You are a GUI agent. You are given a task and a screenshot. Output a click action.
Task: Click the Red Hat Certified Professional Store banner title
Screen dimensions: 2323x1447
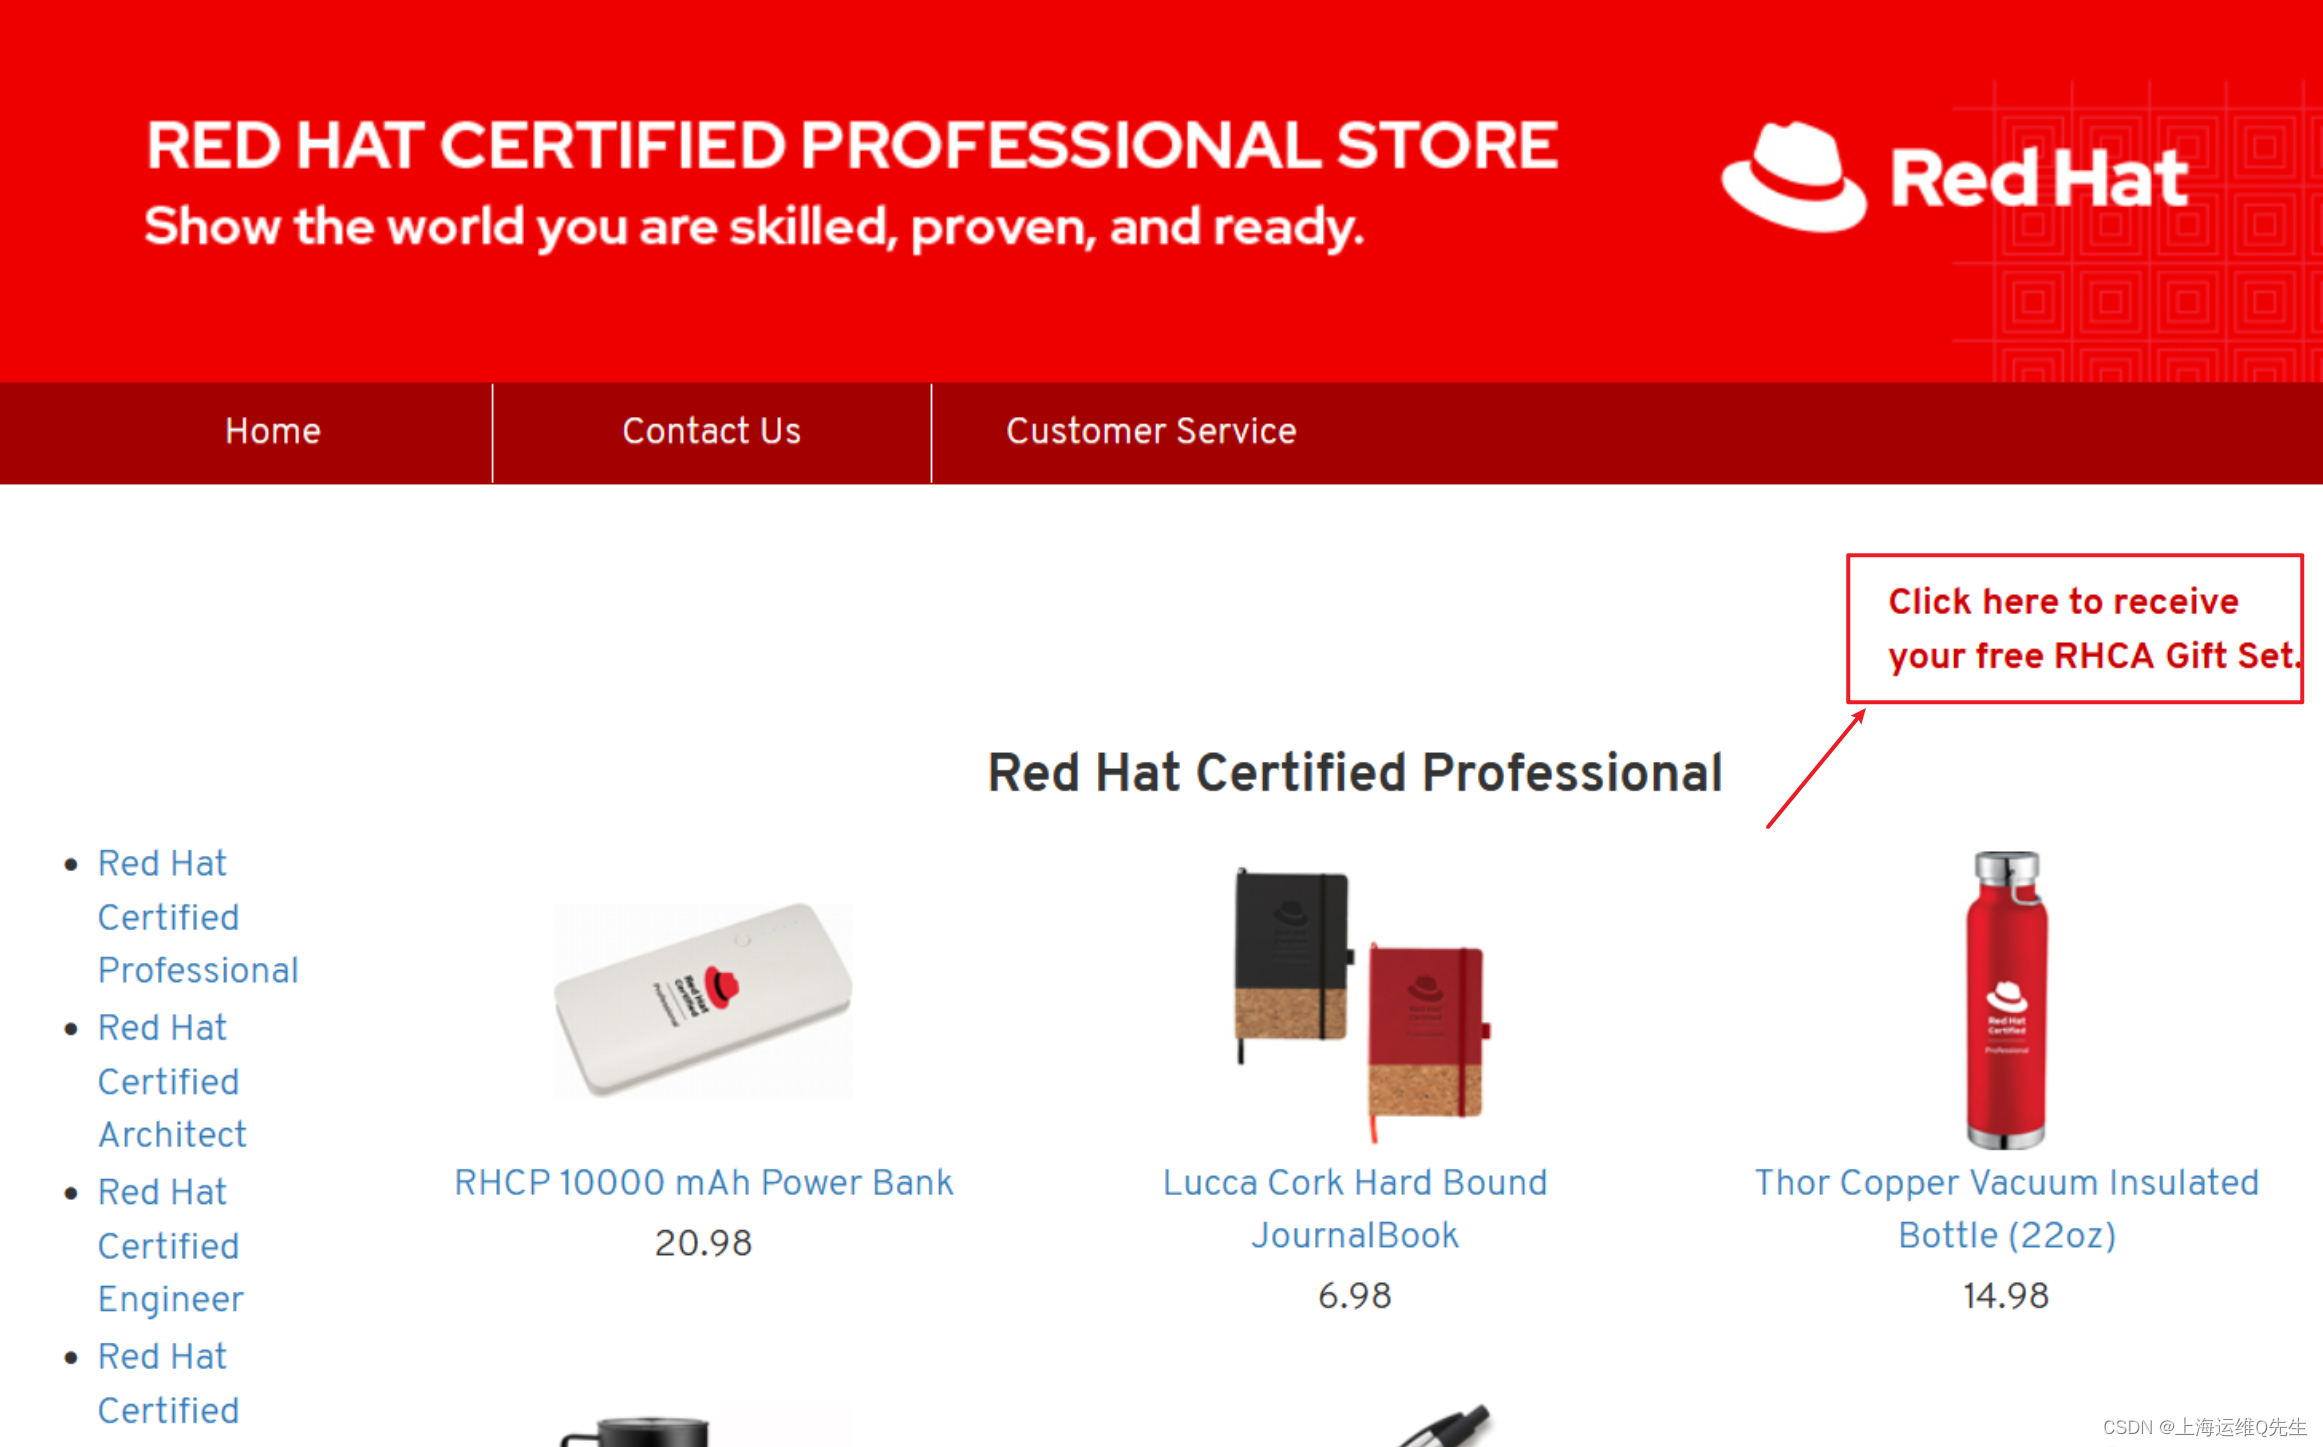click(851, 146)
